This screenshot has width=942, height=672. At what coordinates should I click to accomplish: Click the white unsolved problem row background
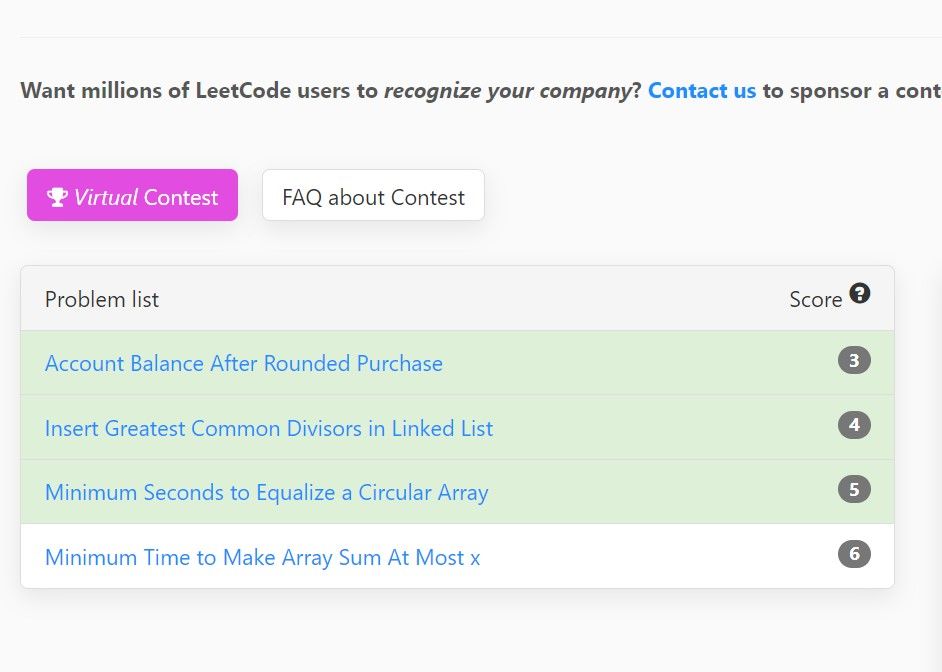pos(457,556)
